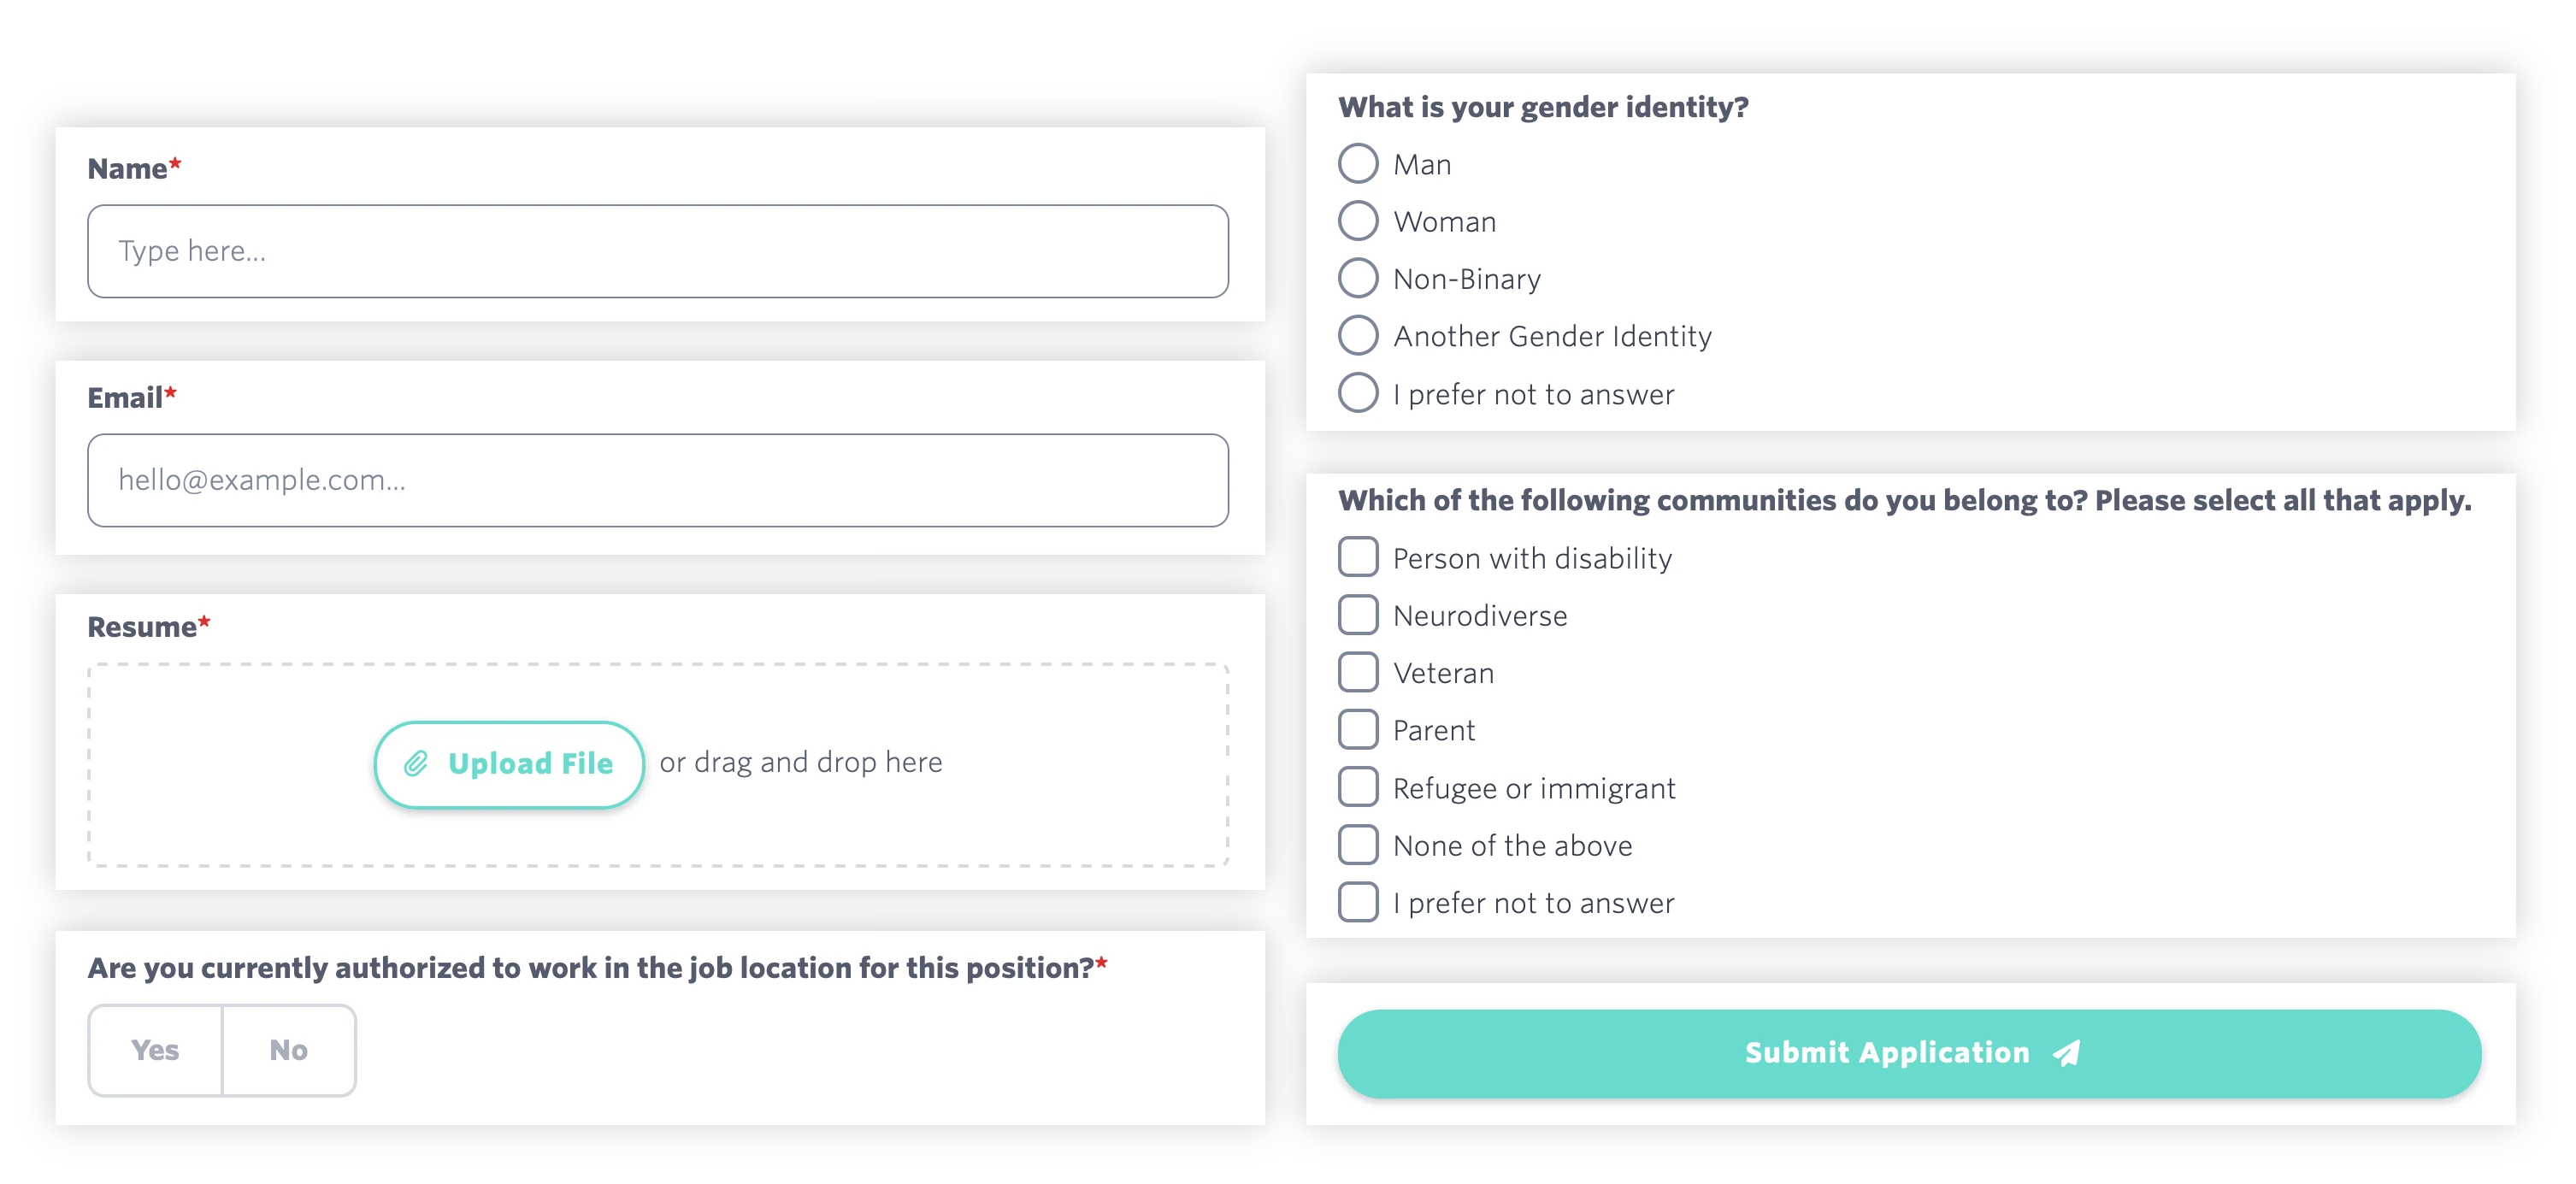Click the paper plane icon on Submit Application
2576x1184 pixels.
(x=2065, y=1053)
